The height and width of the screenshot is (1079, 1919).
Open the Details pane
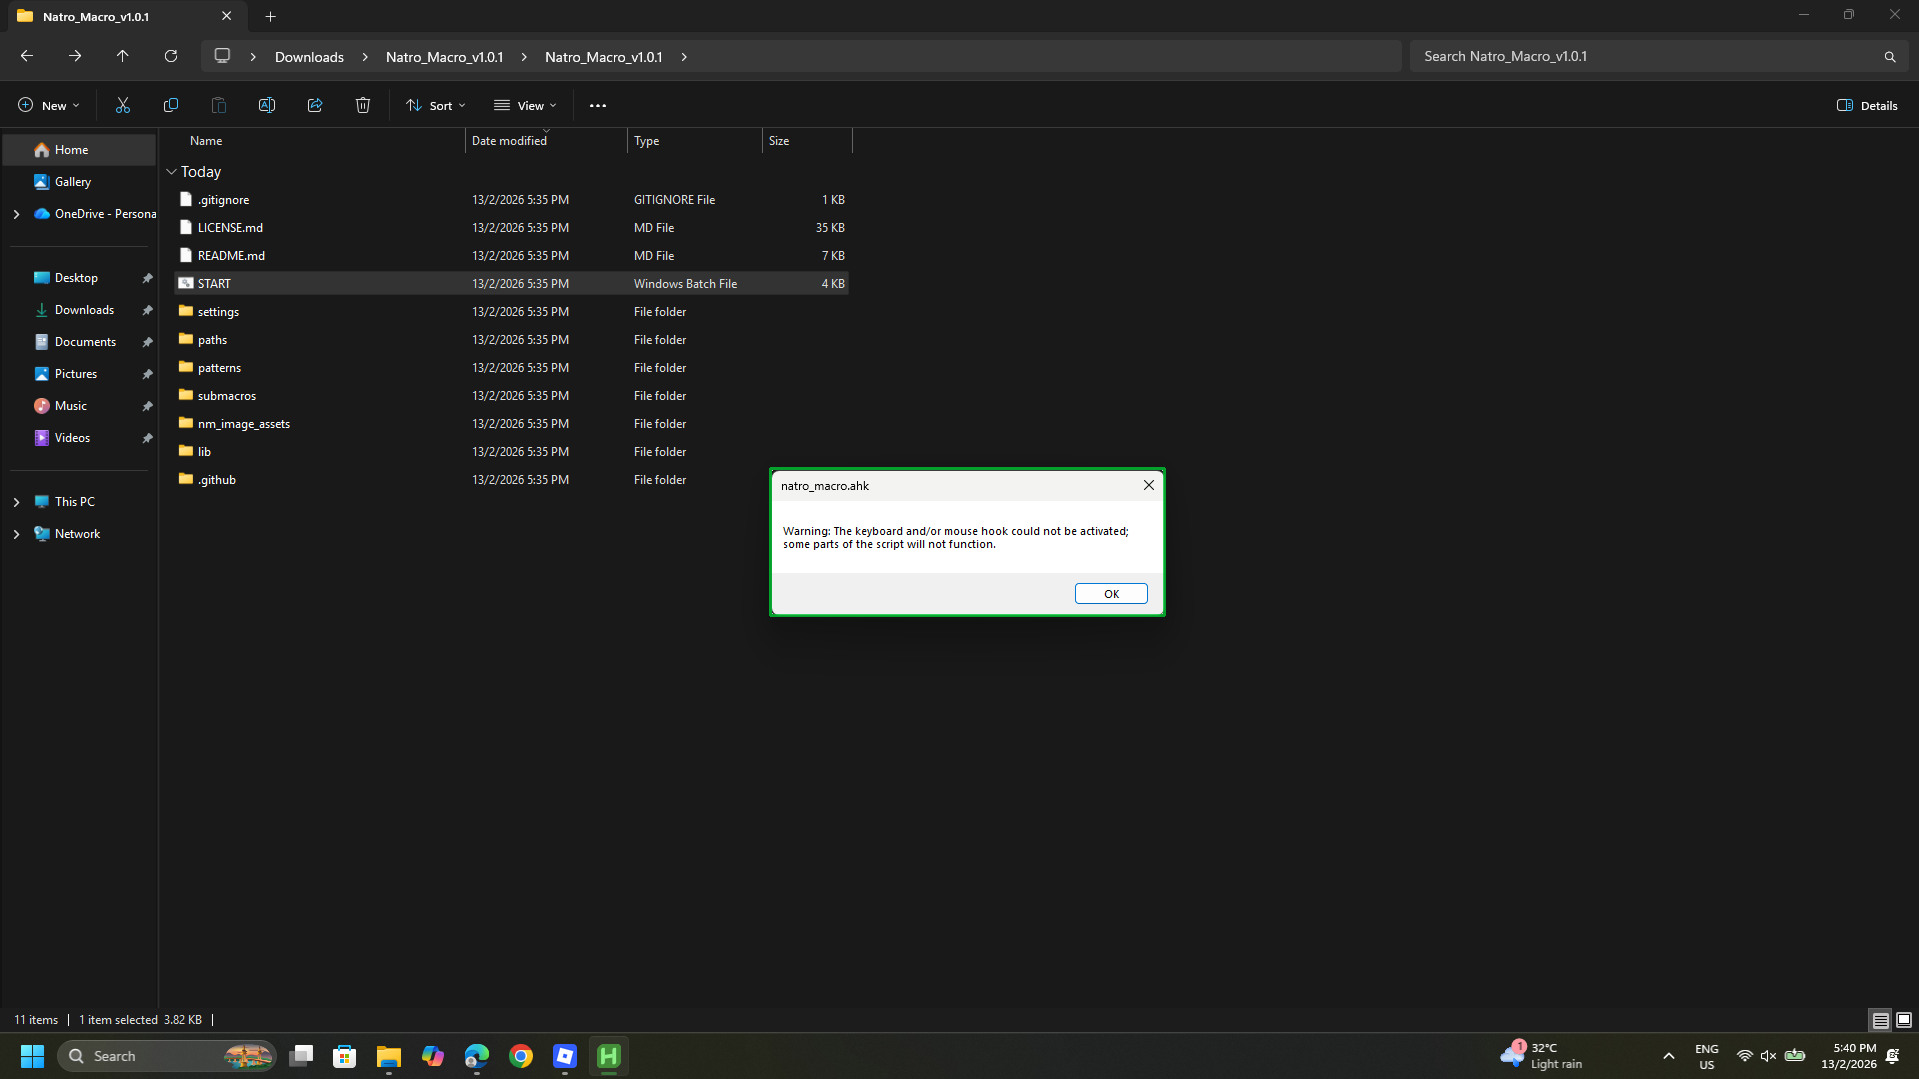coord(1866,105)
